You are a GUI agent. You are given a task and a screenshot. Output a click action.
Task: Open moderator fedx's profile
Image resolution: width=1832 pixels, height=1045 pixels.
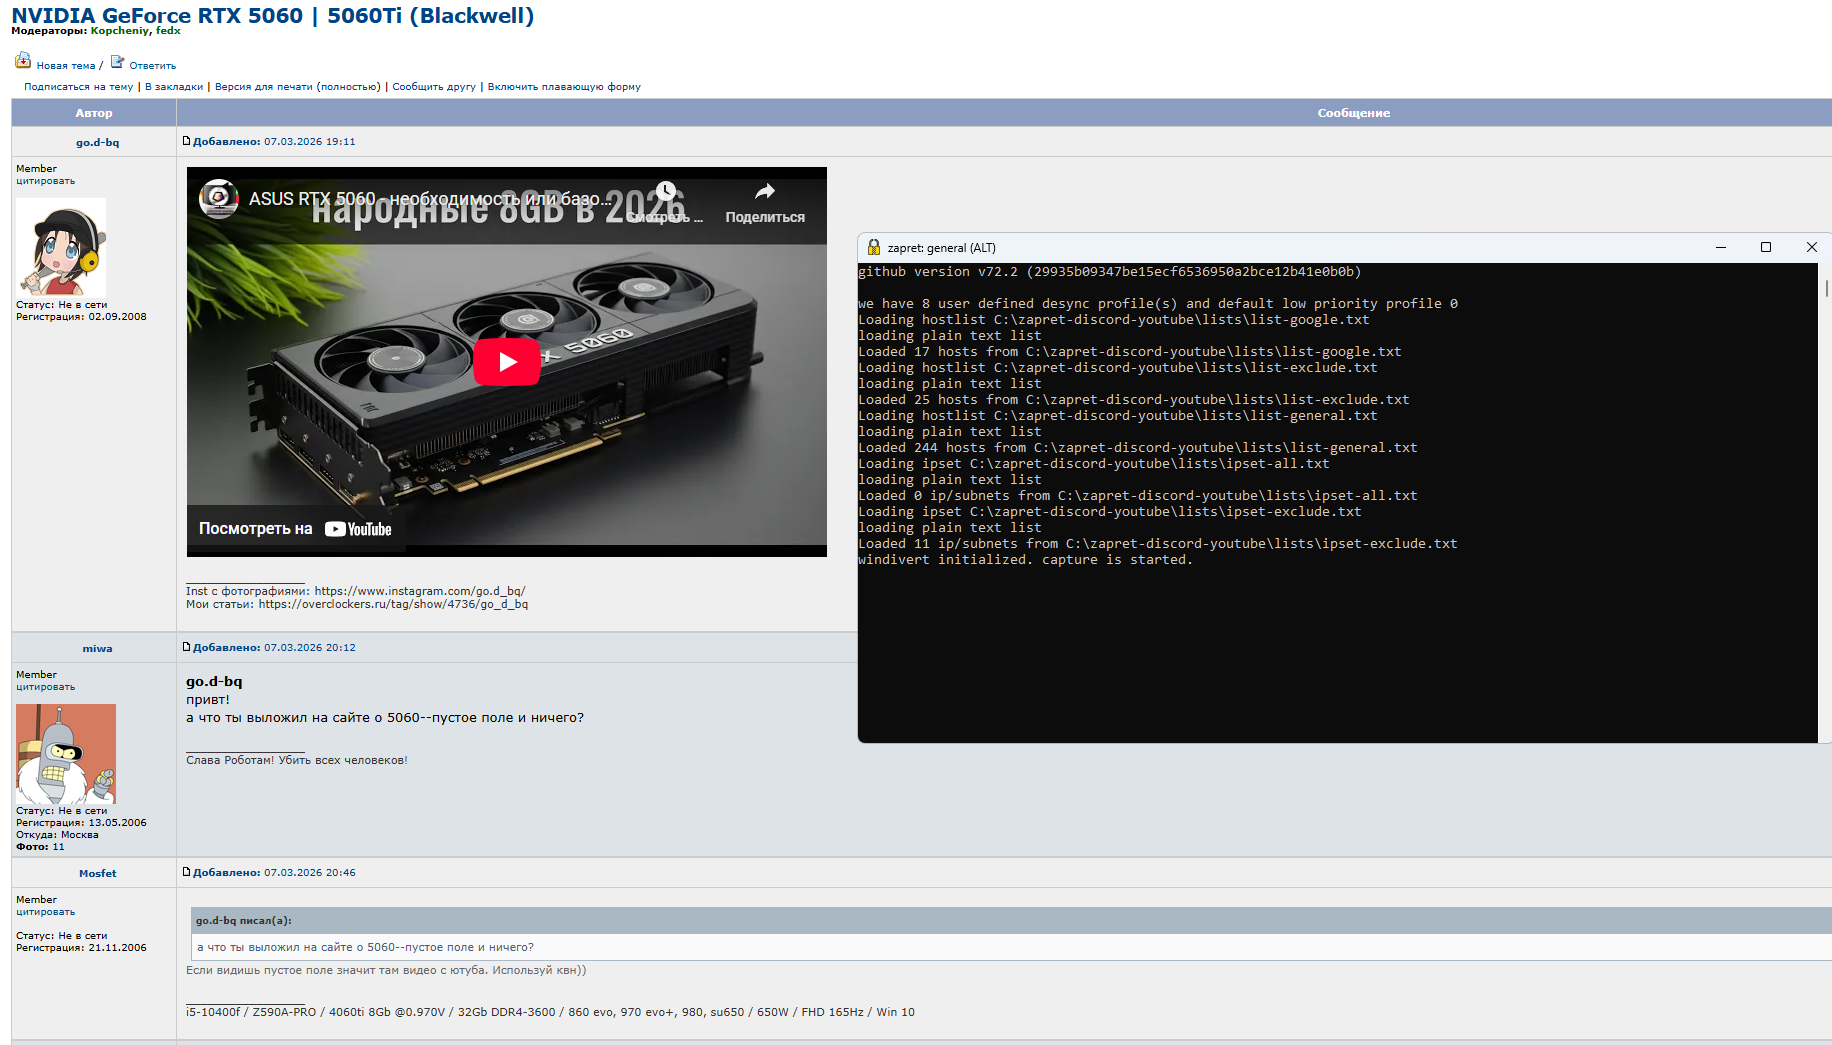pos(168,31)
